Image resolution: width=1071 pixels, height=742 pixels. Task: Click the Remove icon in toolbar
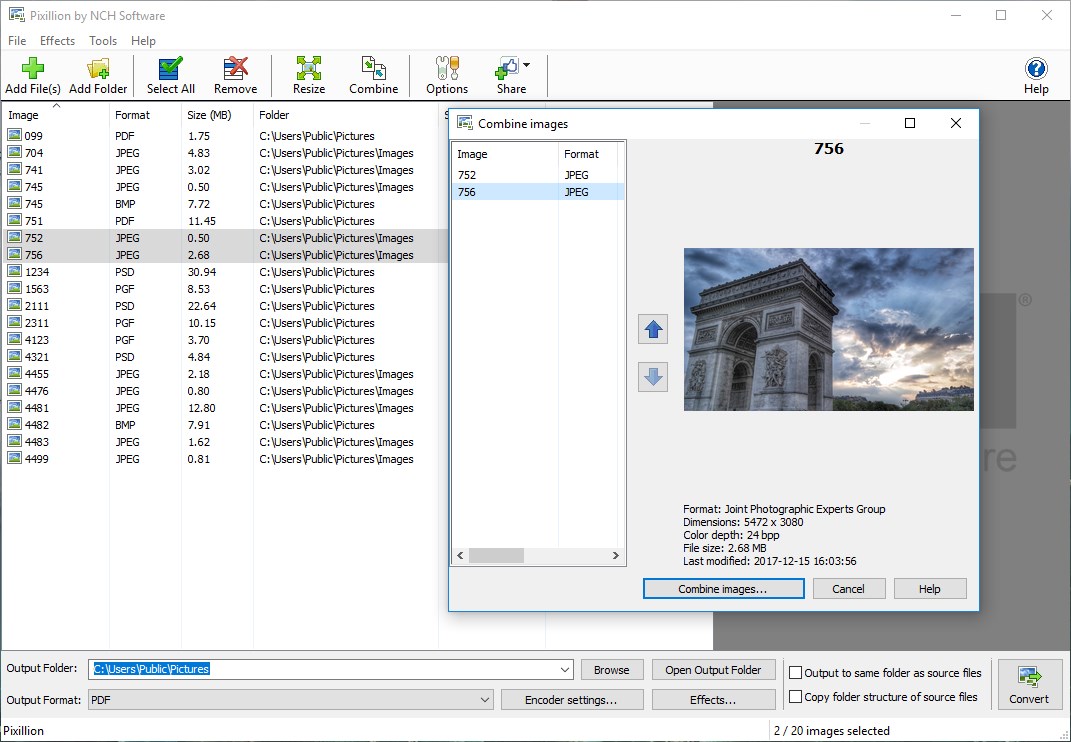click(x=235, y=68)
